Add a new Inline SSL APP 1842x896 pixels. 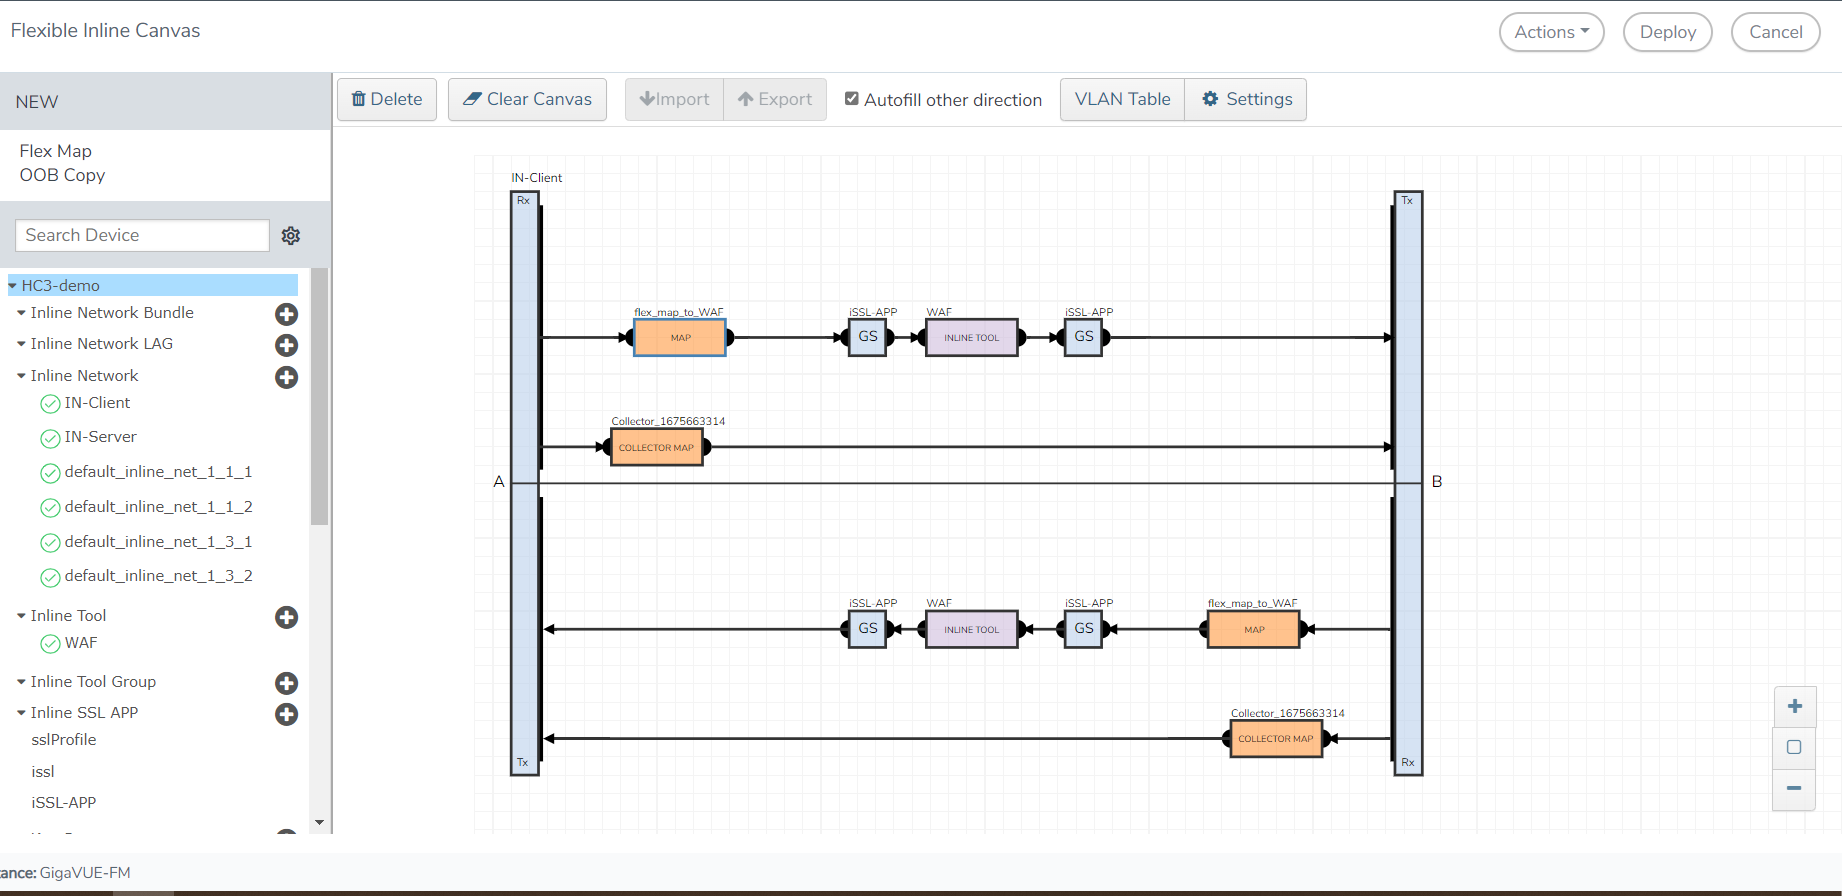[x=287, y=714]
